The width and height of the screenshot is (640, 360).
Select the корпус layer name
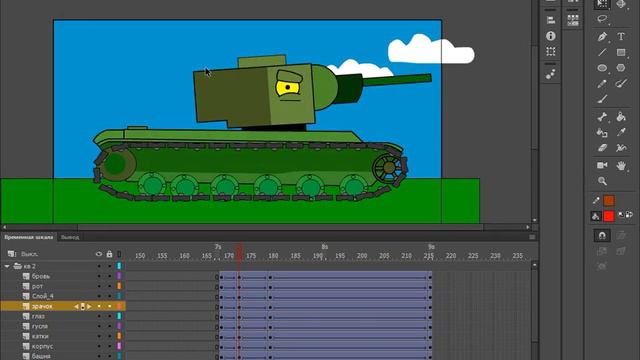click(42, 346)
